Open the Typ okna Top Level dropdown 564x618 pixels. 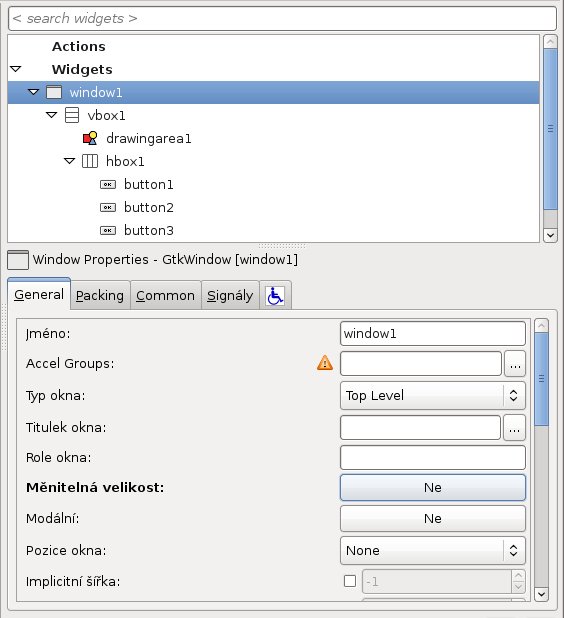point(433,395)
